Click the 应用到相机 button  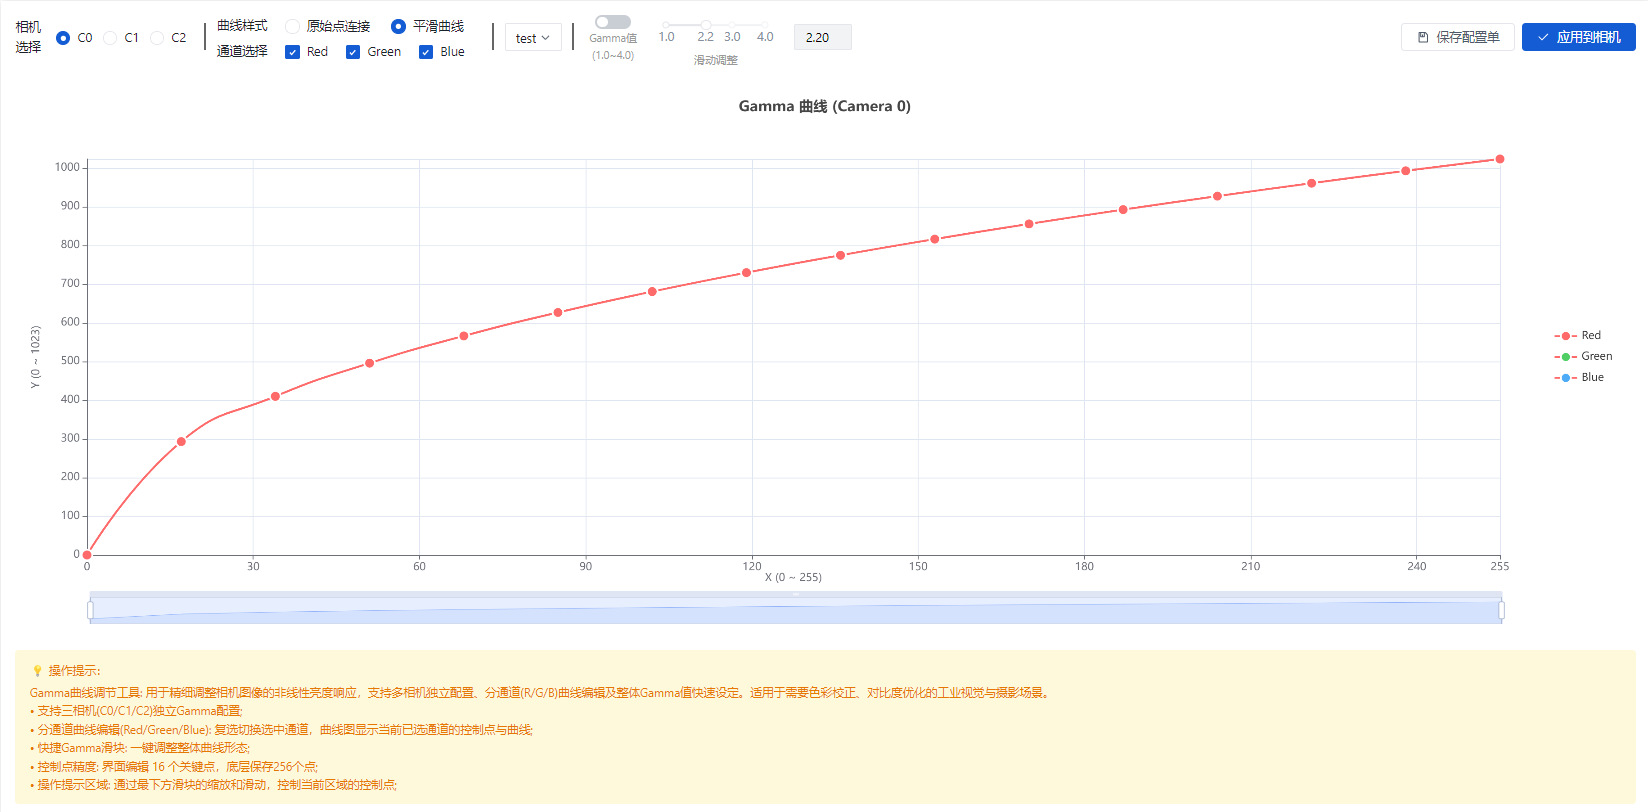coord(1578,37)
